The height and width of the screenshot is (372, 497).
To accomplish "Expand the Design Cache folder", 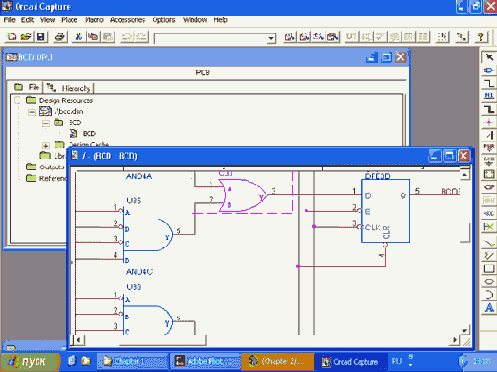I will pos(46,145).
